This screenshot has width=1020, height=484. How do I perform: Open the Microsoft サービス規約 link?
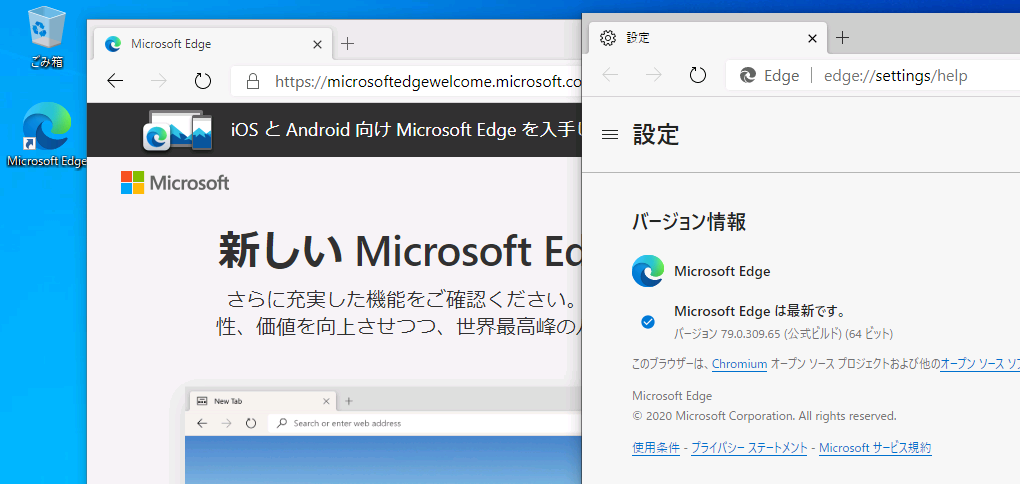point(875,448)
